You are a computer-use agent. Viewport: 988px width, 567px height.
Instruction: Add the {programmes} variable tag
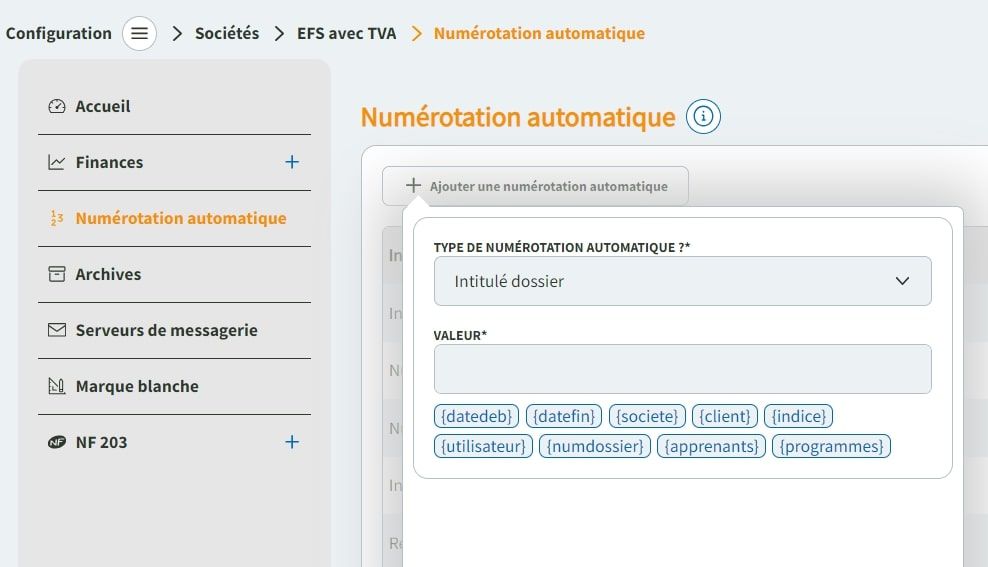(831, 446)
